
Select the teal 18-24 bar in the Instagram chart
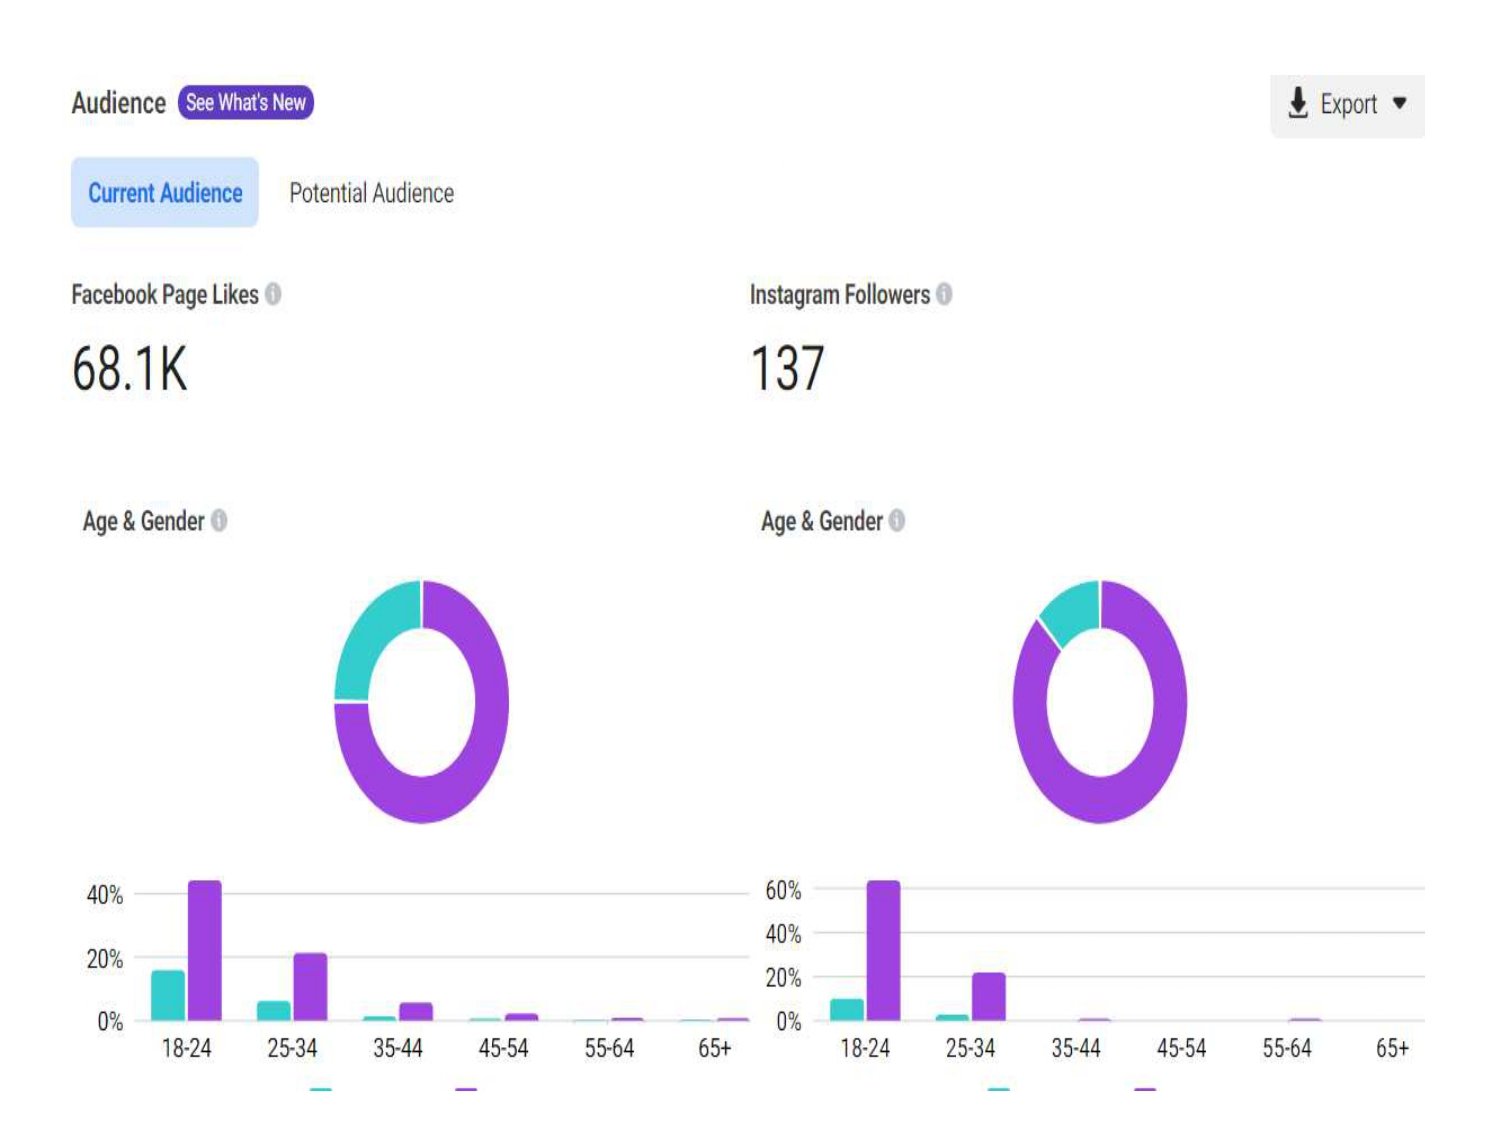[846, 1009]
